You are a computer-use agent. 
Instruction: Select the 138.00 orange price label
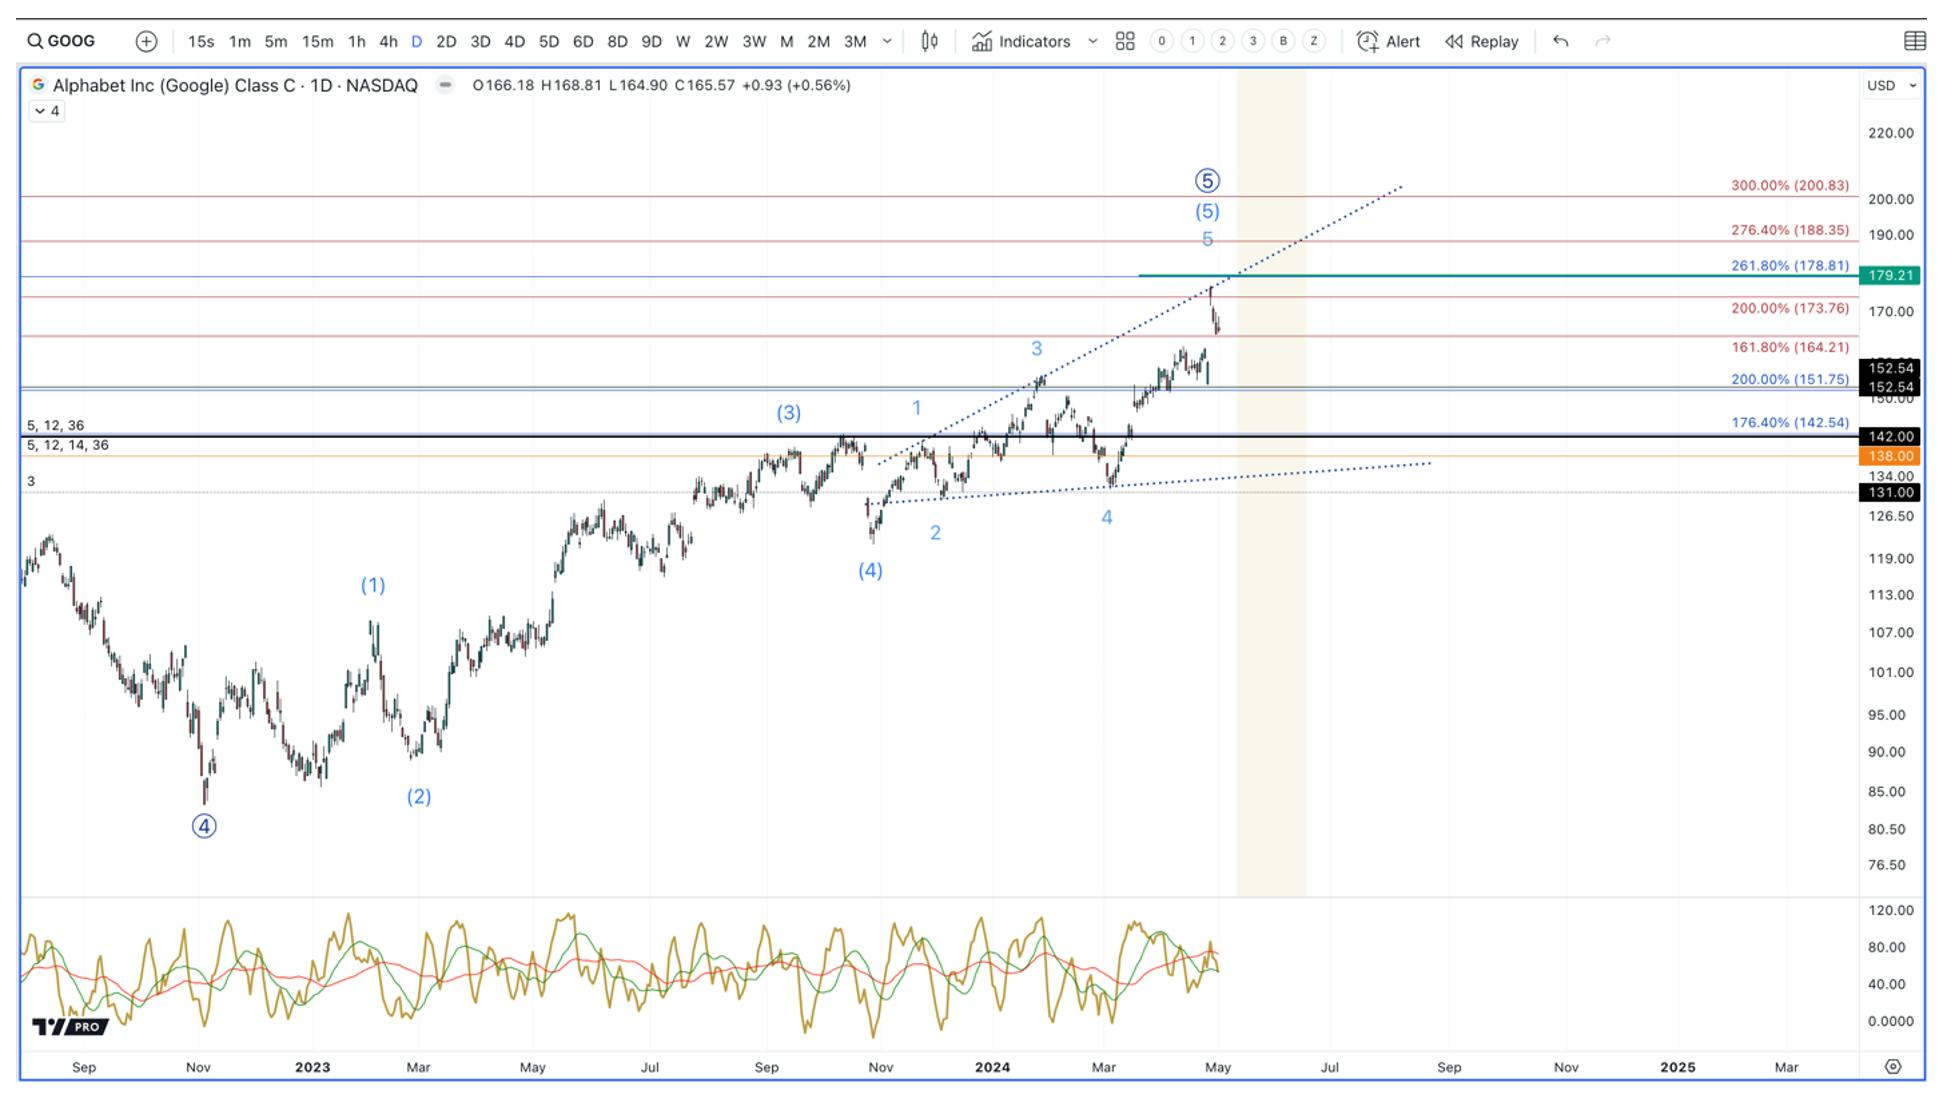click(x=1890, y=456)
